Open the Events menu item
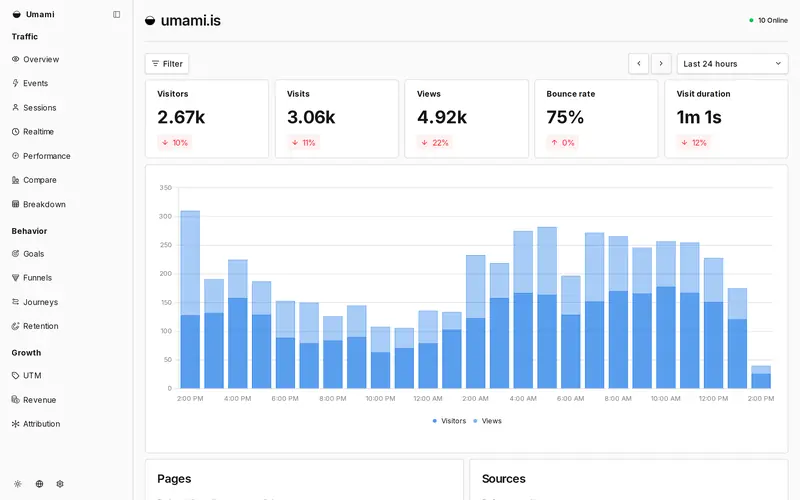 click(30, 83)
